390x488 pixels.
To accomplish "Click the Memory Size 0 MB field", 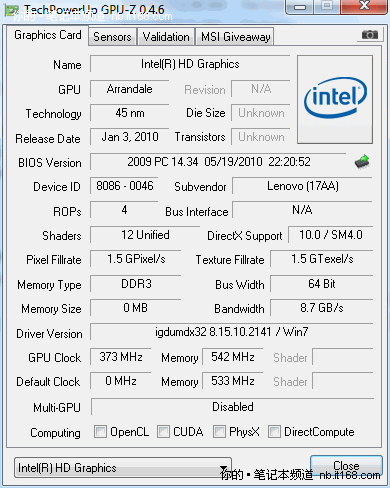I will pyautogui.click(x=136, y=308).
